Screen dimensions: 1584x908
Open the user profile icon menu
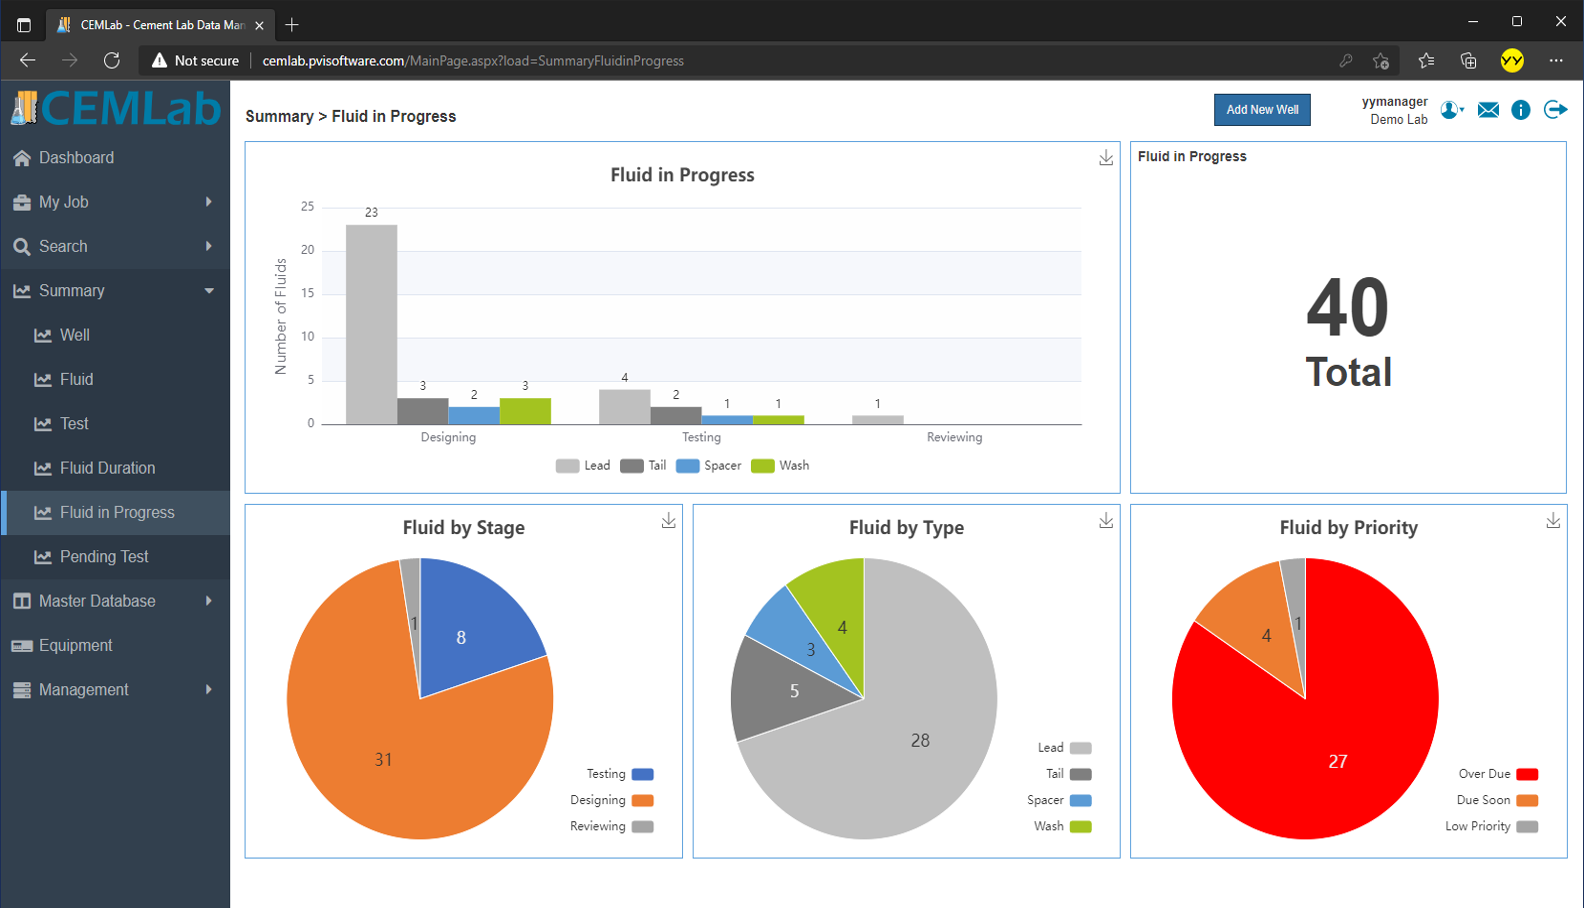click(x=1451, y=110)
